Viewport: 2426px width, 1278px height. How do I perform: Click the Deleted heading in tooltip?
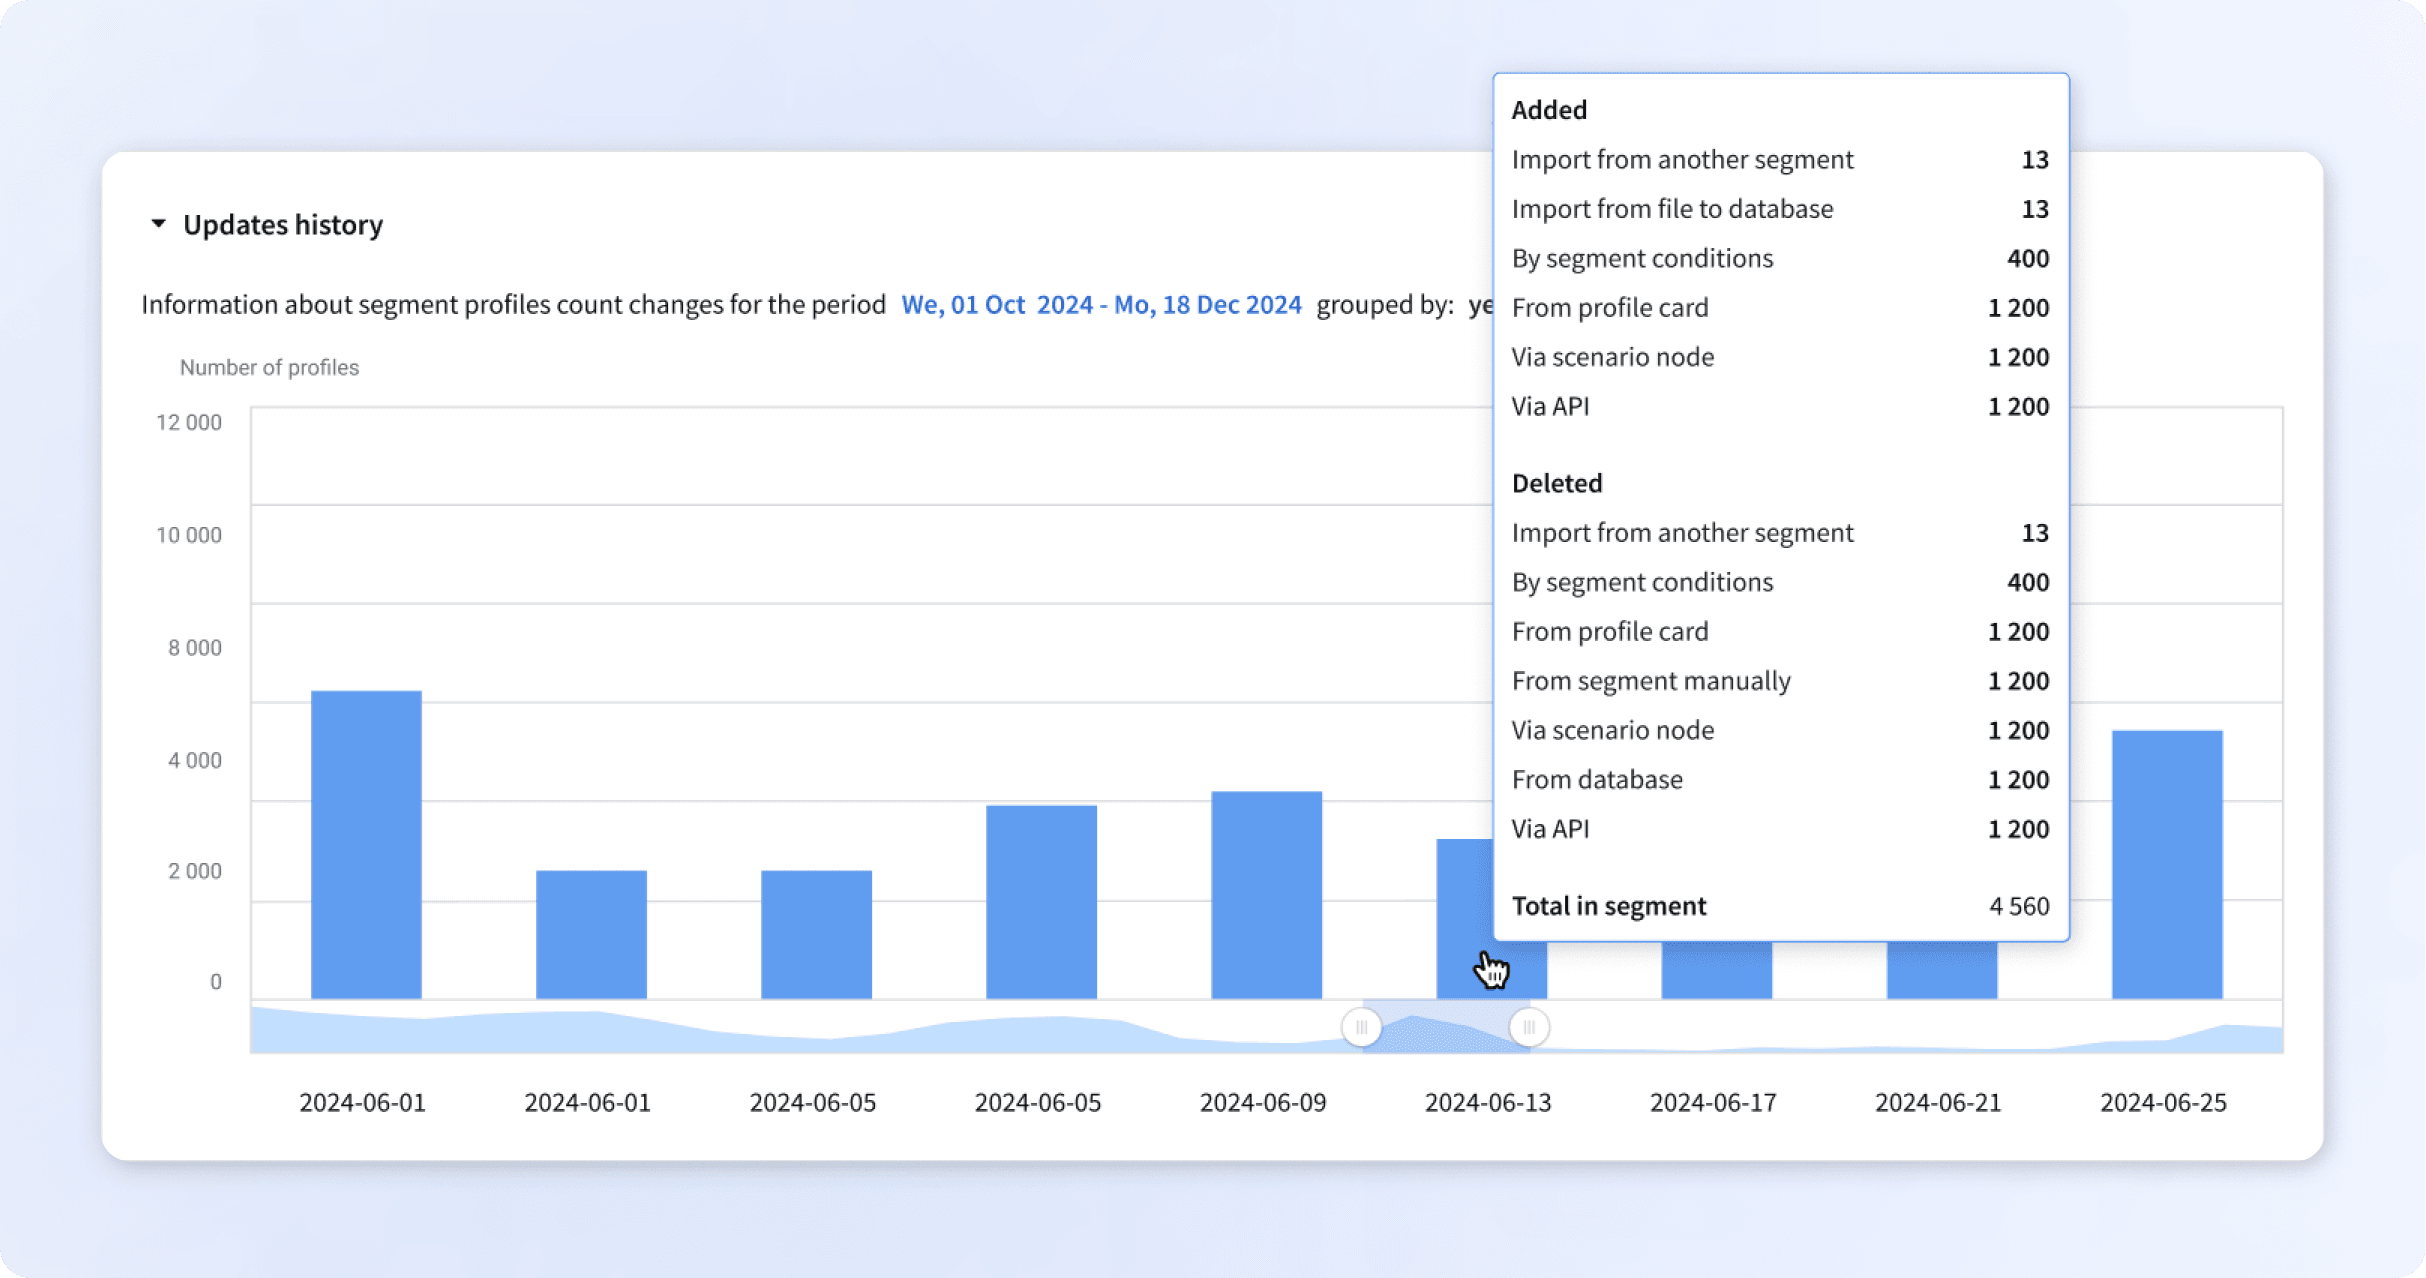click(x=1557, y=483)
